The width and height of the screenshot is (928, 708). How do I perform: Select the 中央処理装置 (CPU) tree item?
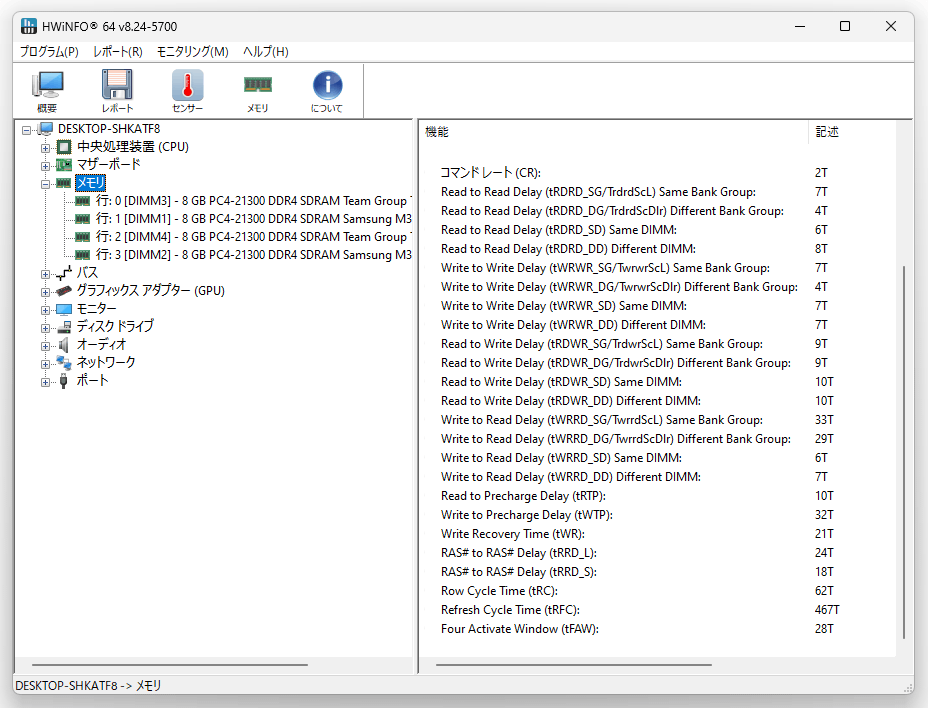[x=133, y=147]
